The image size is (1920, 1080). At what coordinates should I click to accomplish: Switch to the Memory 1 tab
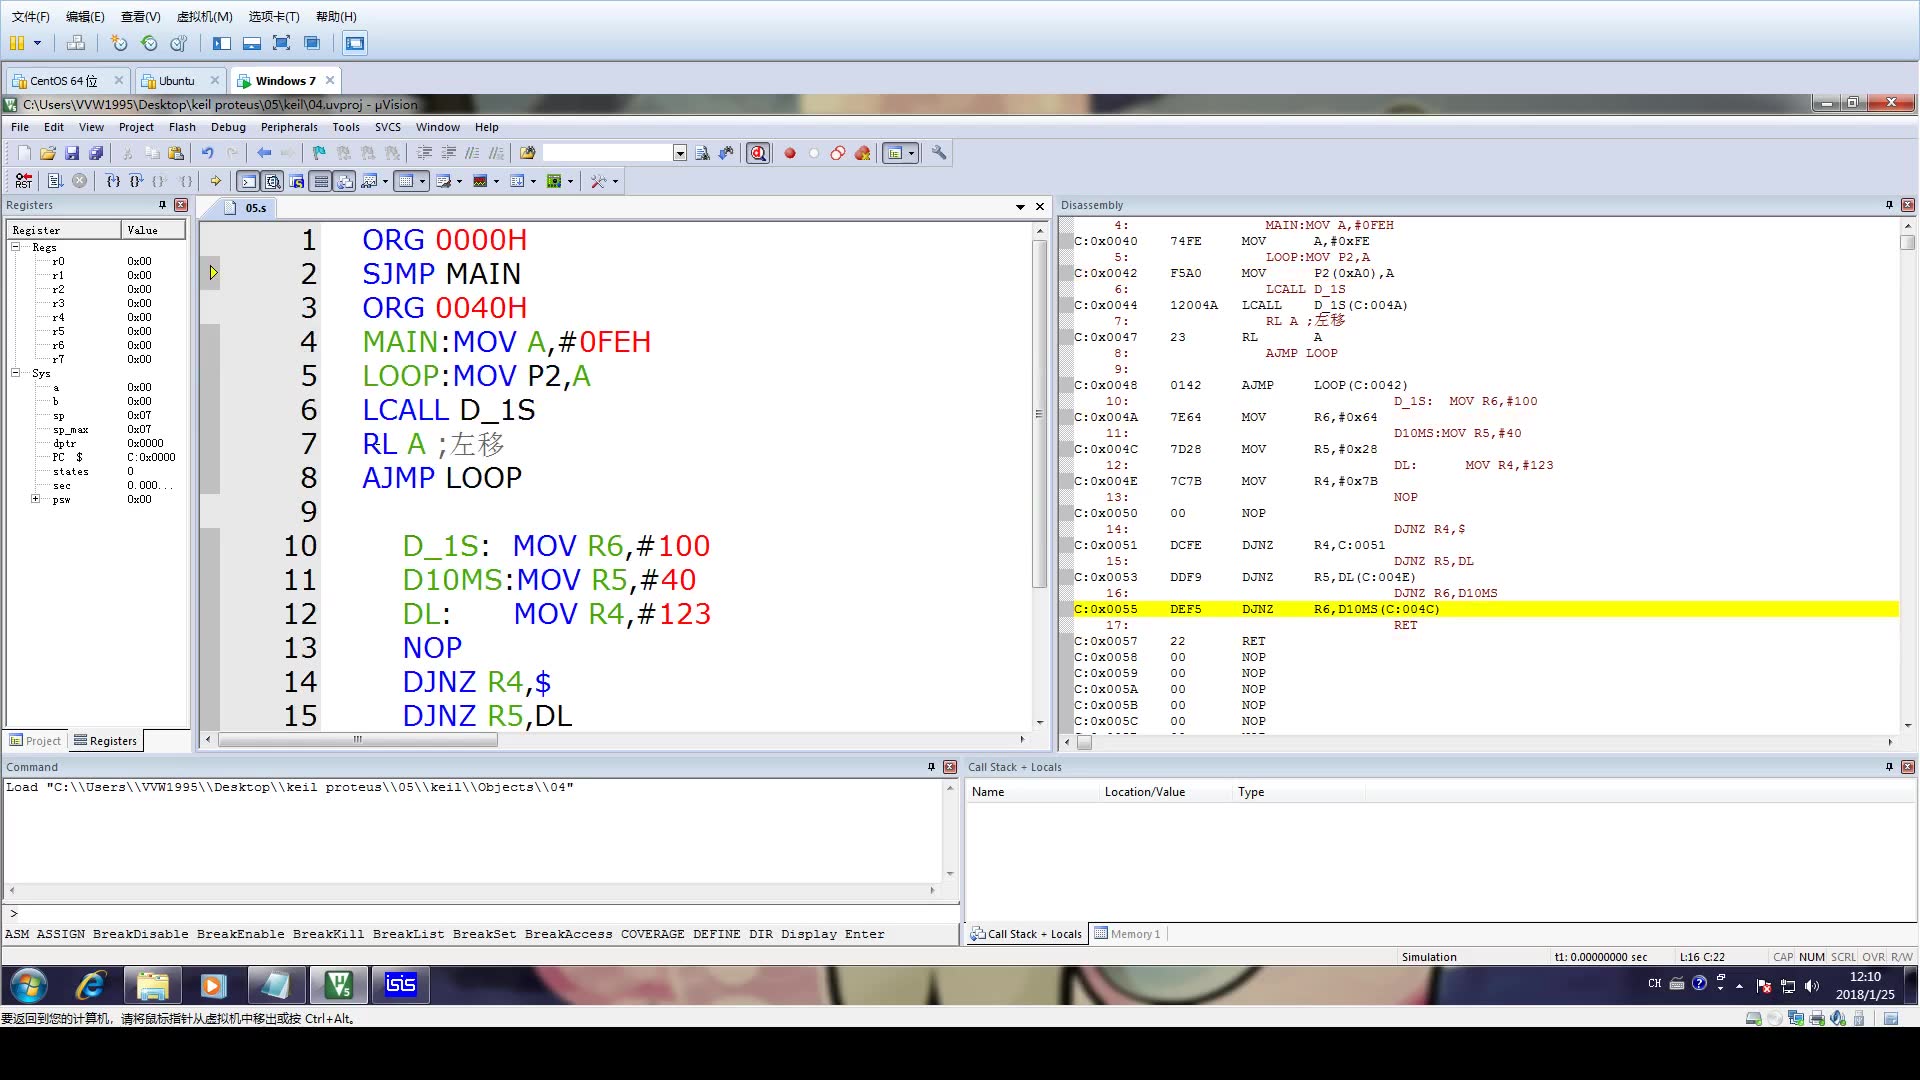pyautogui.click(x=1128, y=934)
